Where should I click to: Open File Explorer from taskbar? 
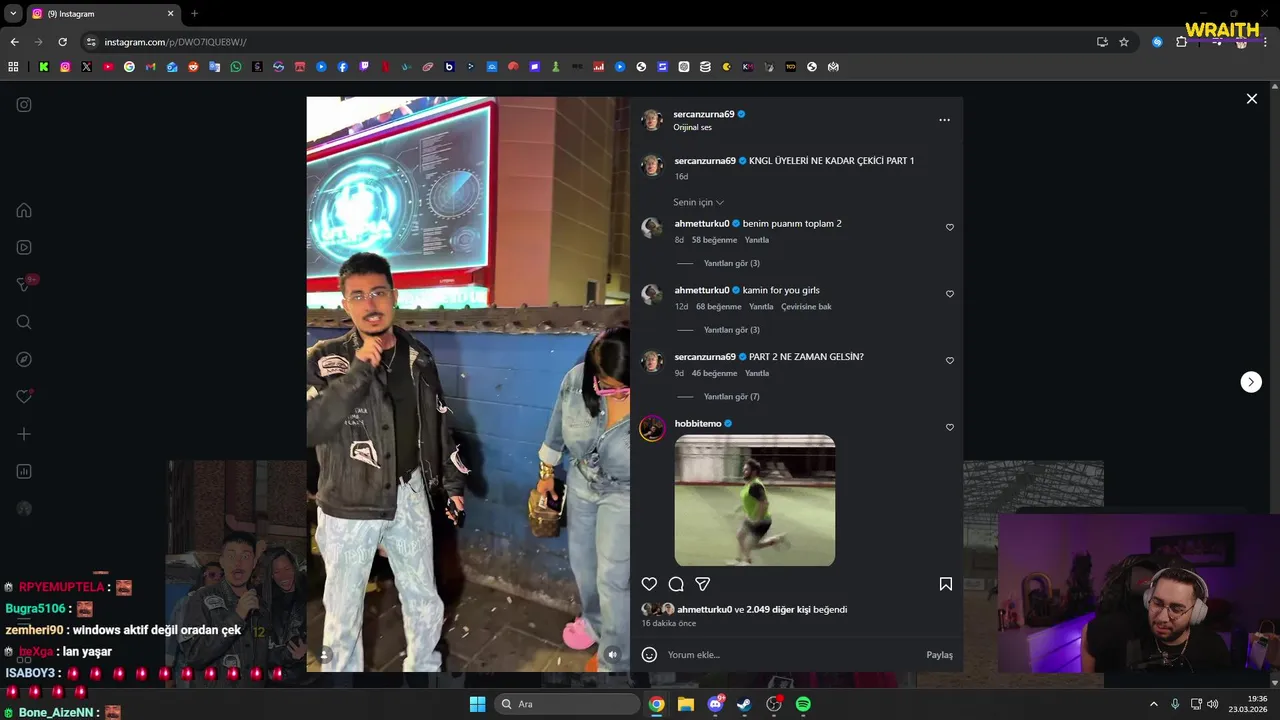[686, 704]
